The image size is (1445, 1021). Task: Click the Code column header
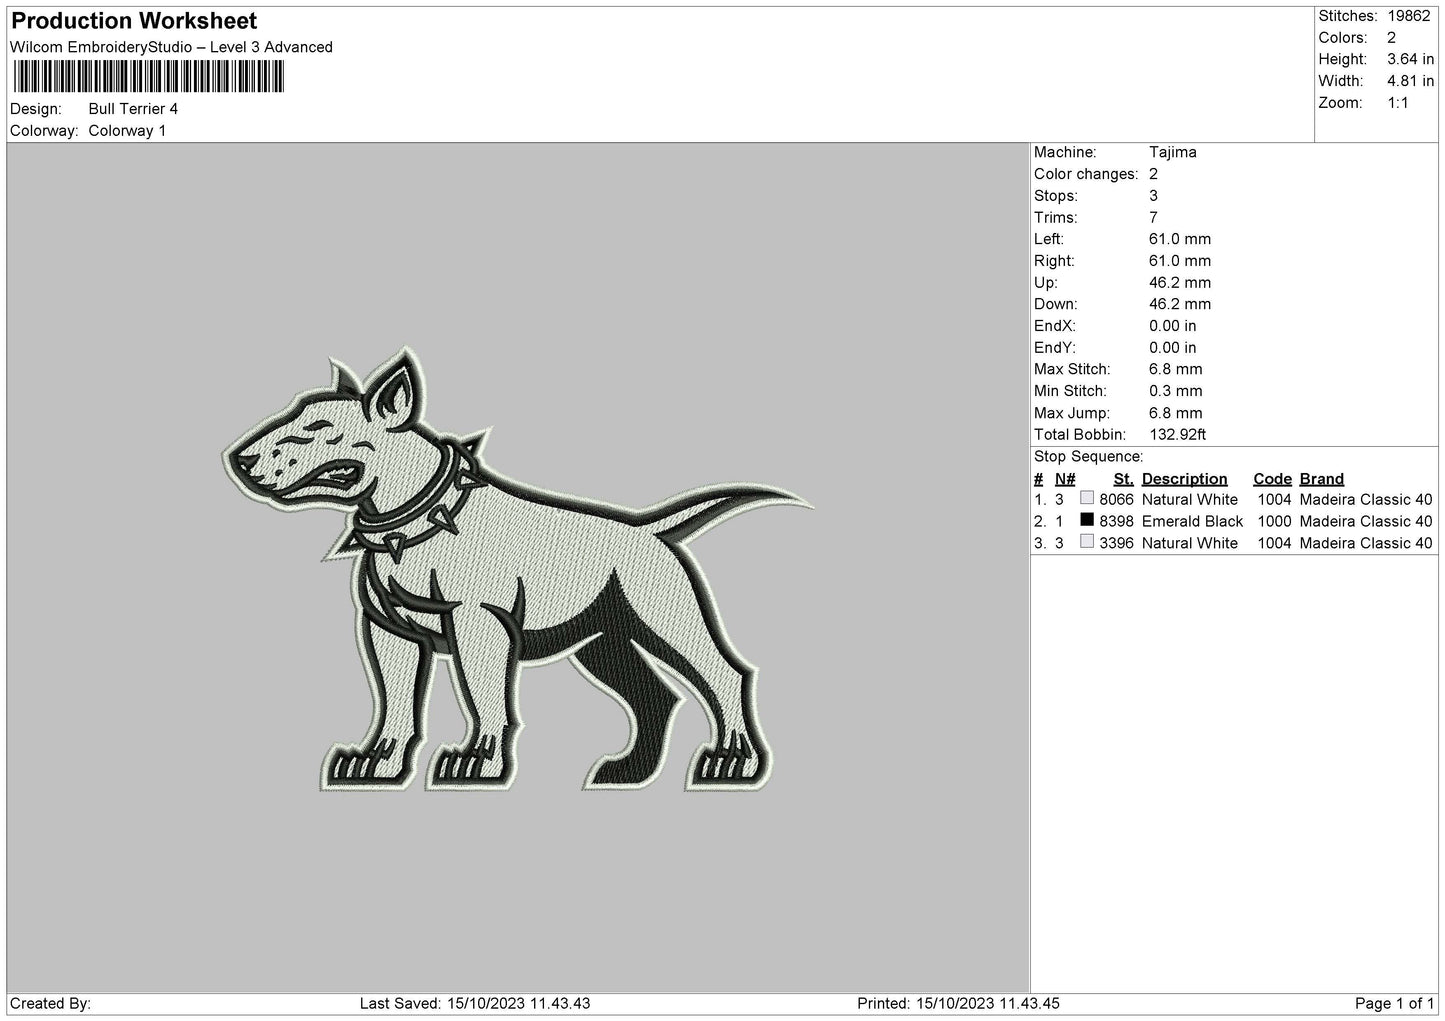point(1272,479)
